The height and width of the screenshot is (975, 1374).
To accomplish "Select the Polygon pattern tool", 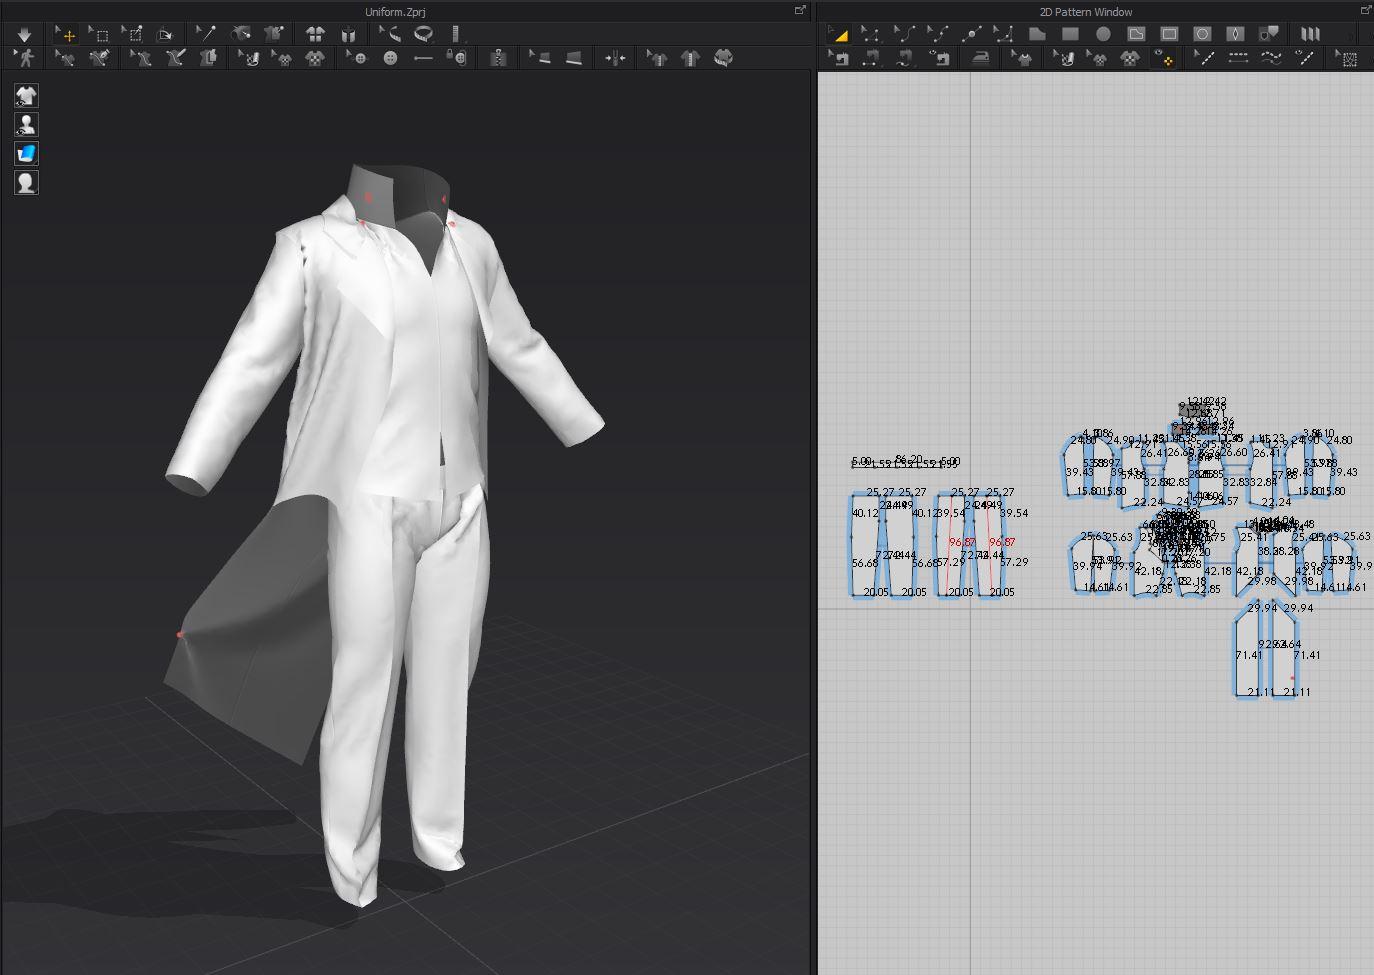I will point(1037,34).
